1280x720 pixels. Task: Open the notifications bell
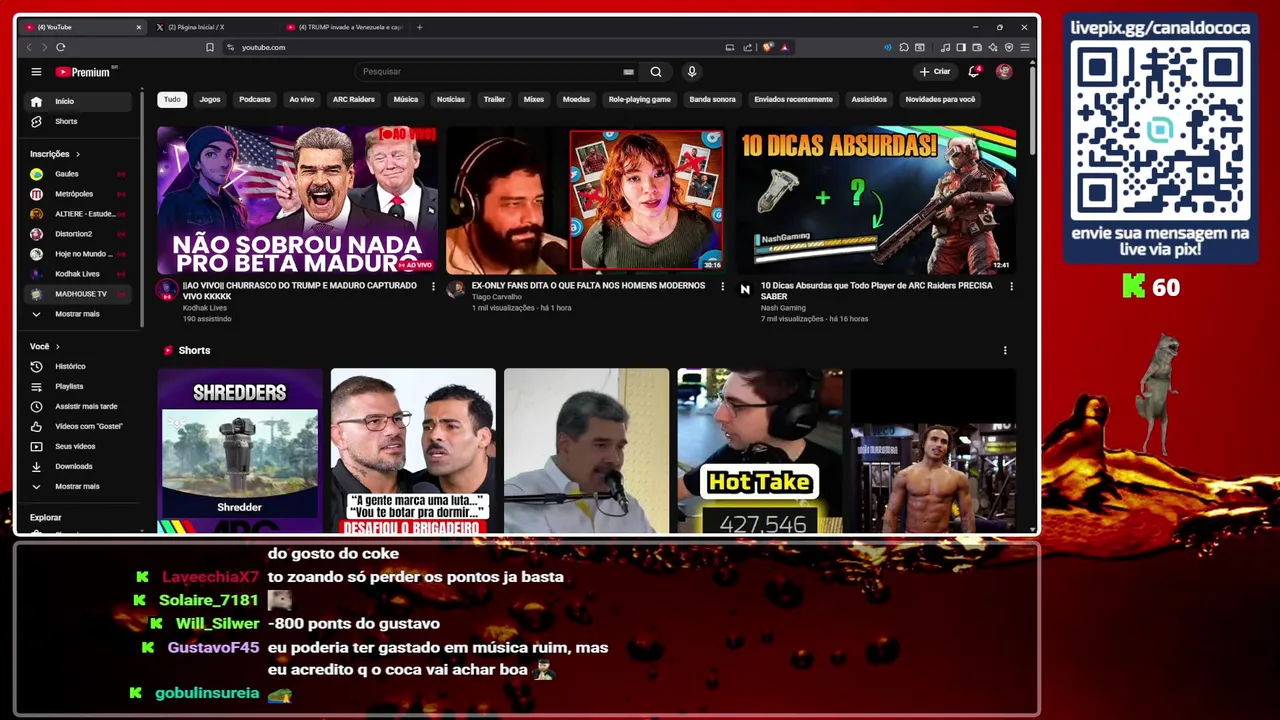pos(974,72)
